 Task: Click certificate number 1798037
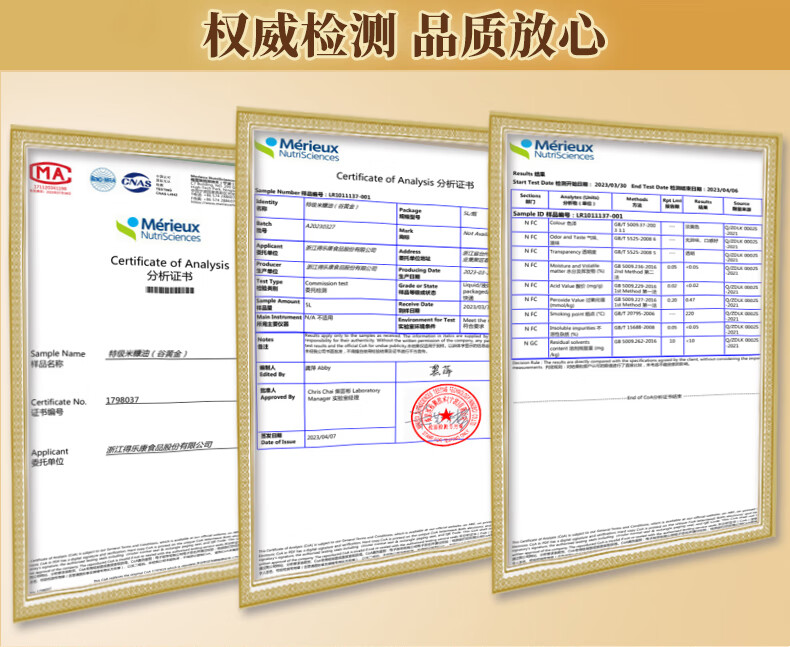(122, 400)
